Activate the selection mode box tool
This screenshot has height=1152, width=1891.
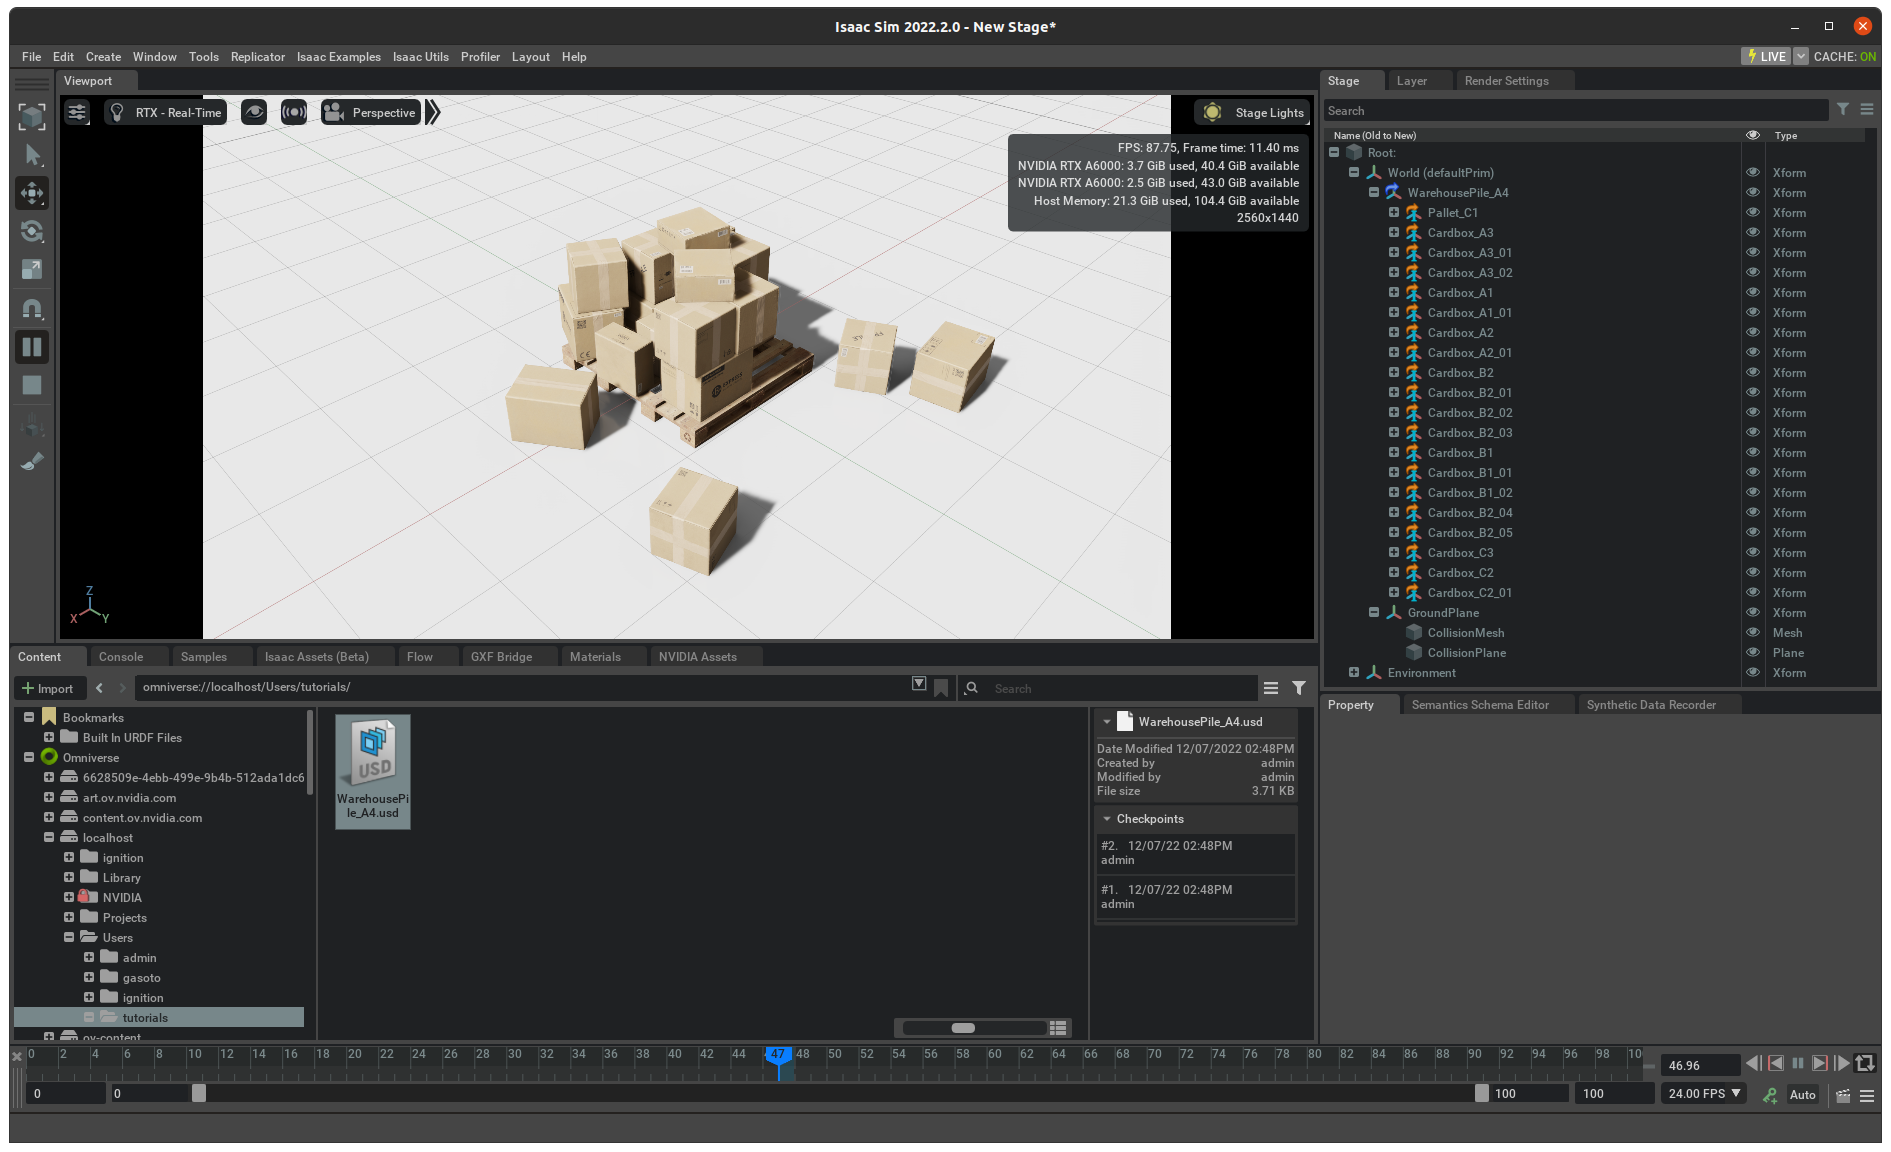pyautogui.click(x=32, y=117)
